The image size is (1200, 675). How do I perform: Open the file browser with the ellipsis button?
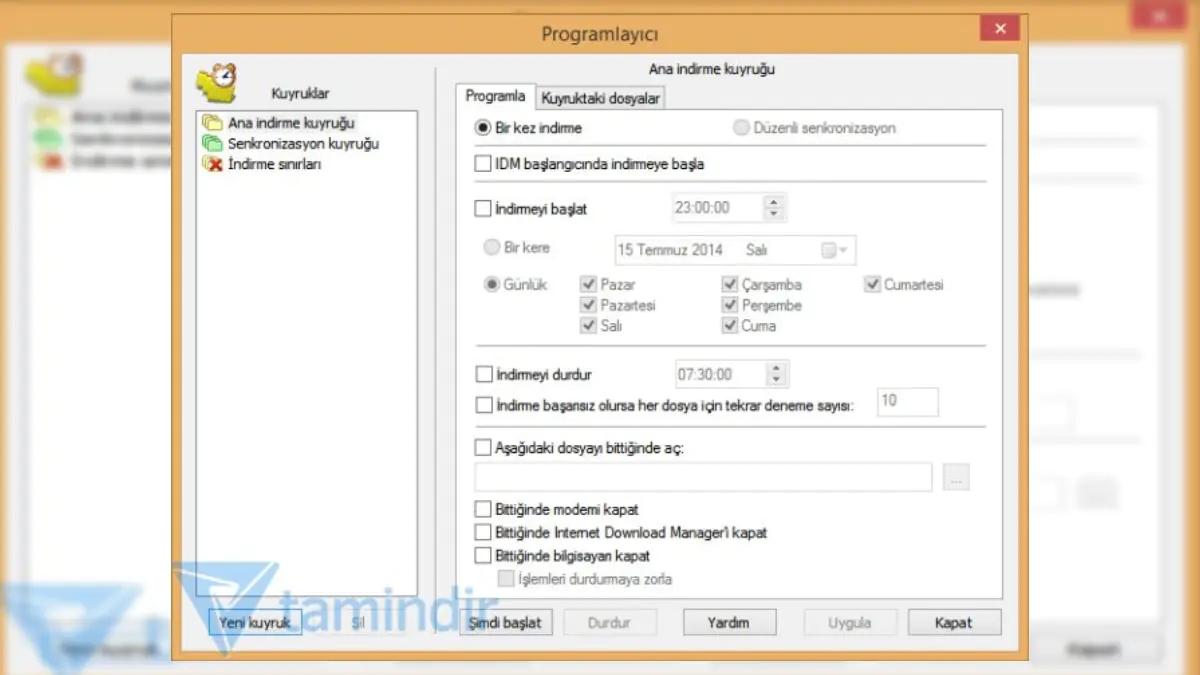(x=956, y=477)
